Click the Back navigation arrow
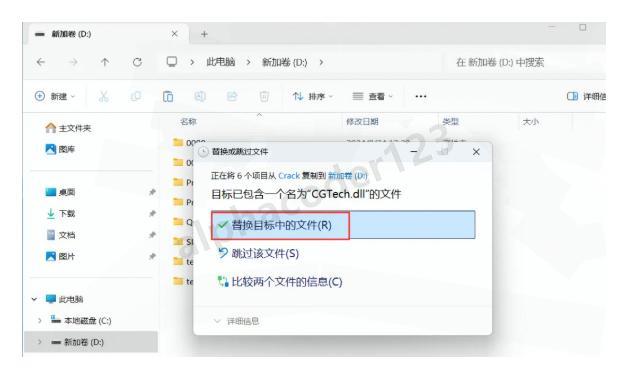Image resolution: width=629 pixels, height=380 pixels. [41, 62]
